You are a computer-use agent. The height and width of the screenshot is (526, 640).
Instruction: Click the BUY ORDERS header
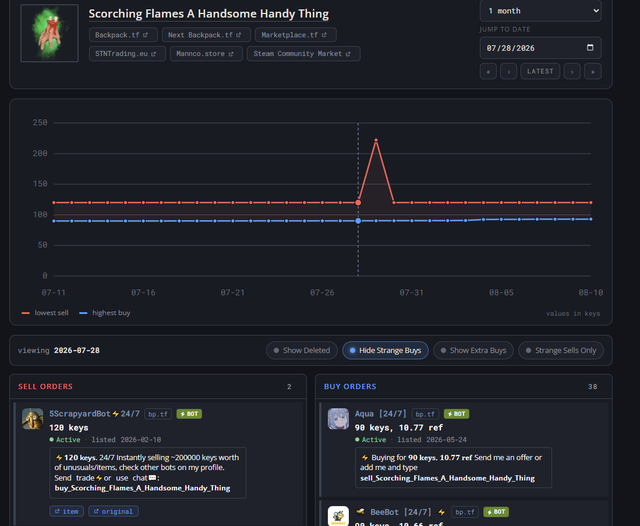(x=350, y=386)
